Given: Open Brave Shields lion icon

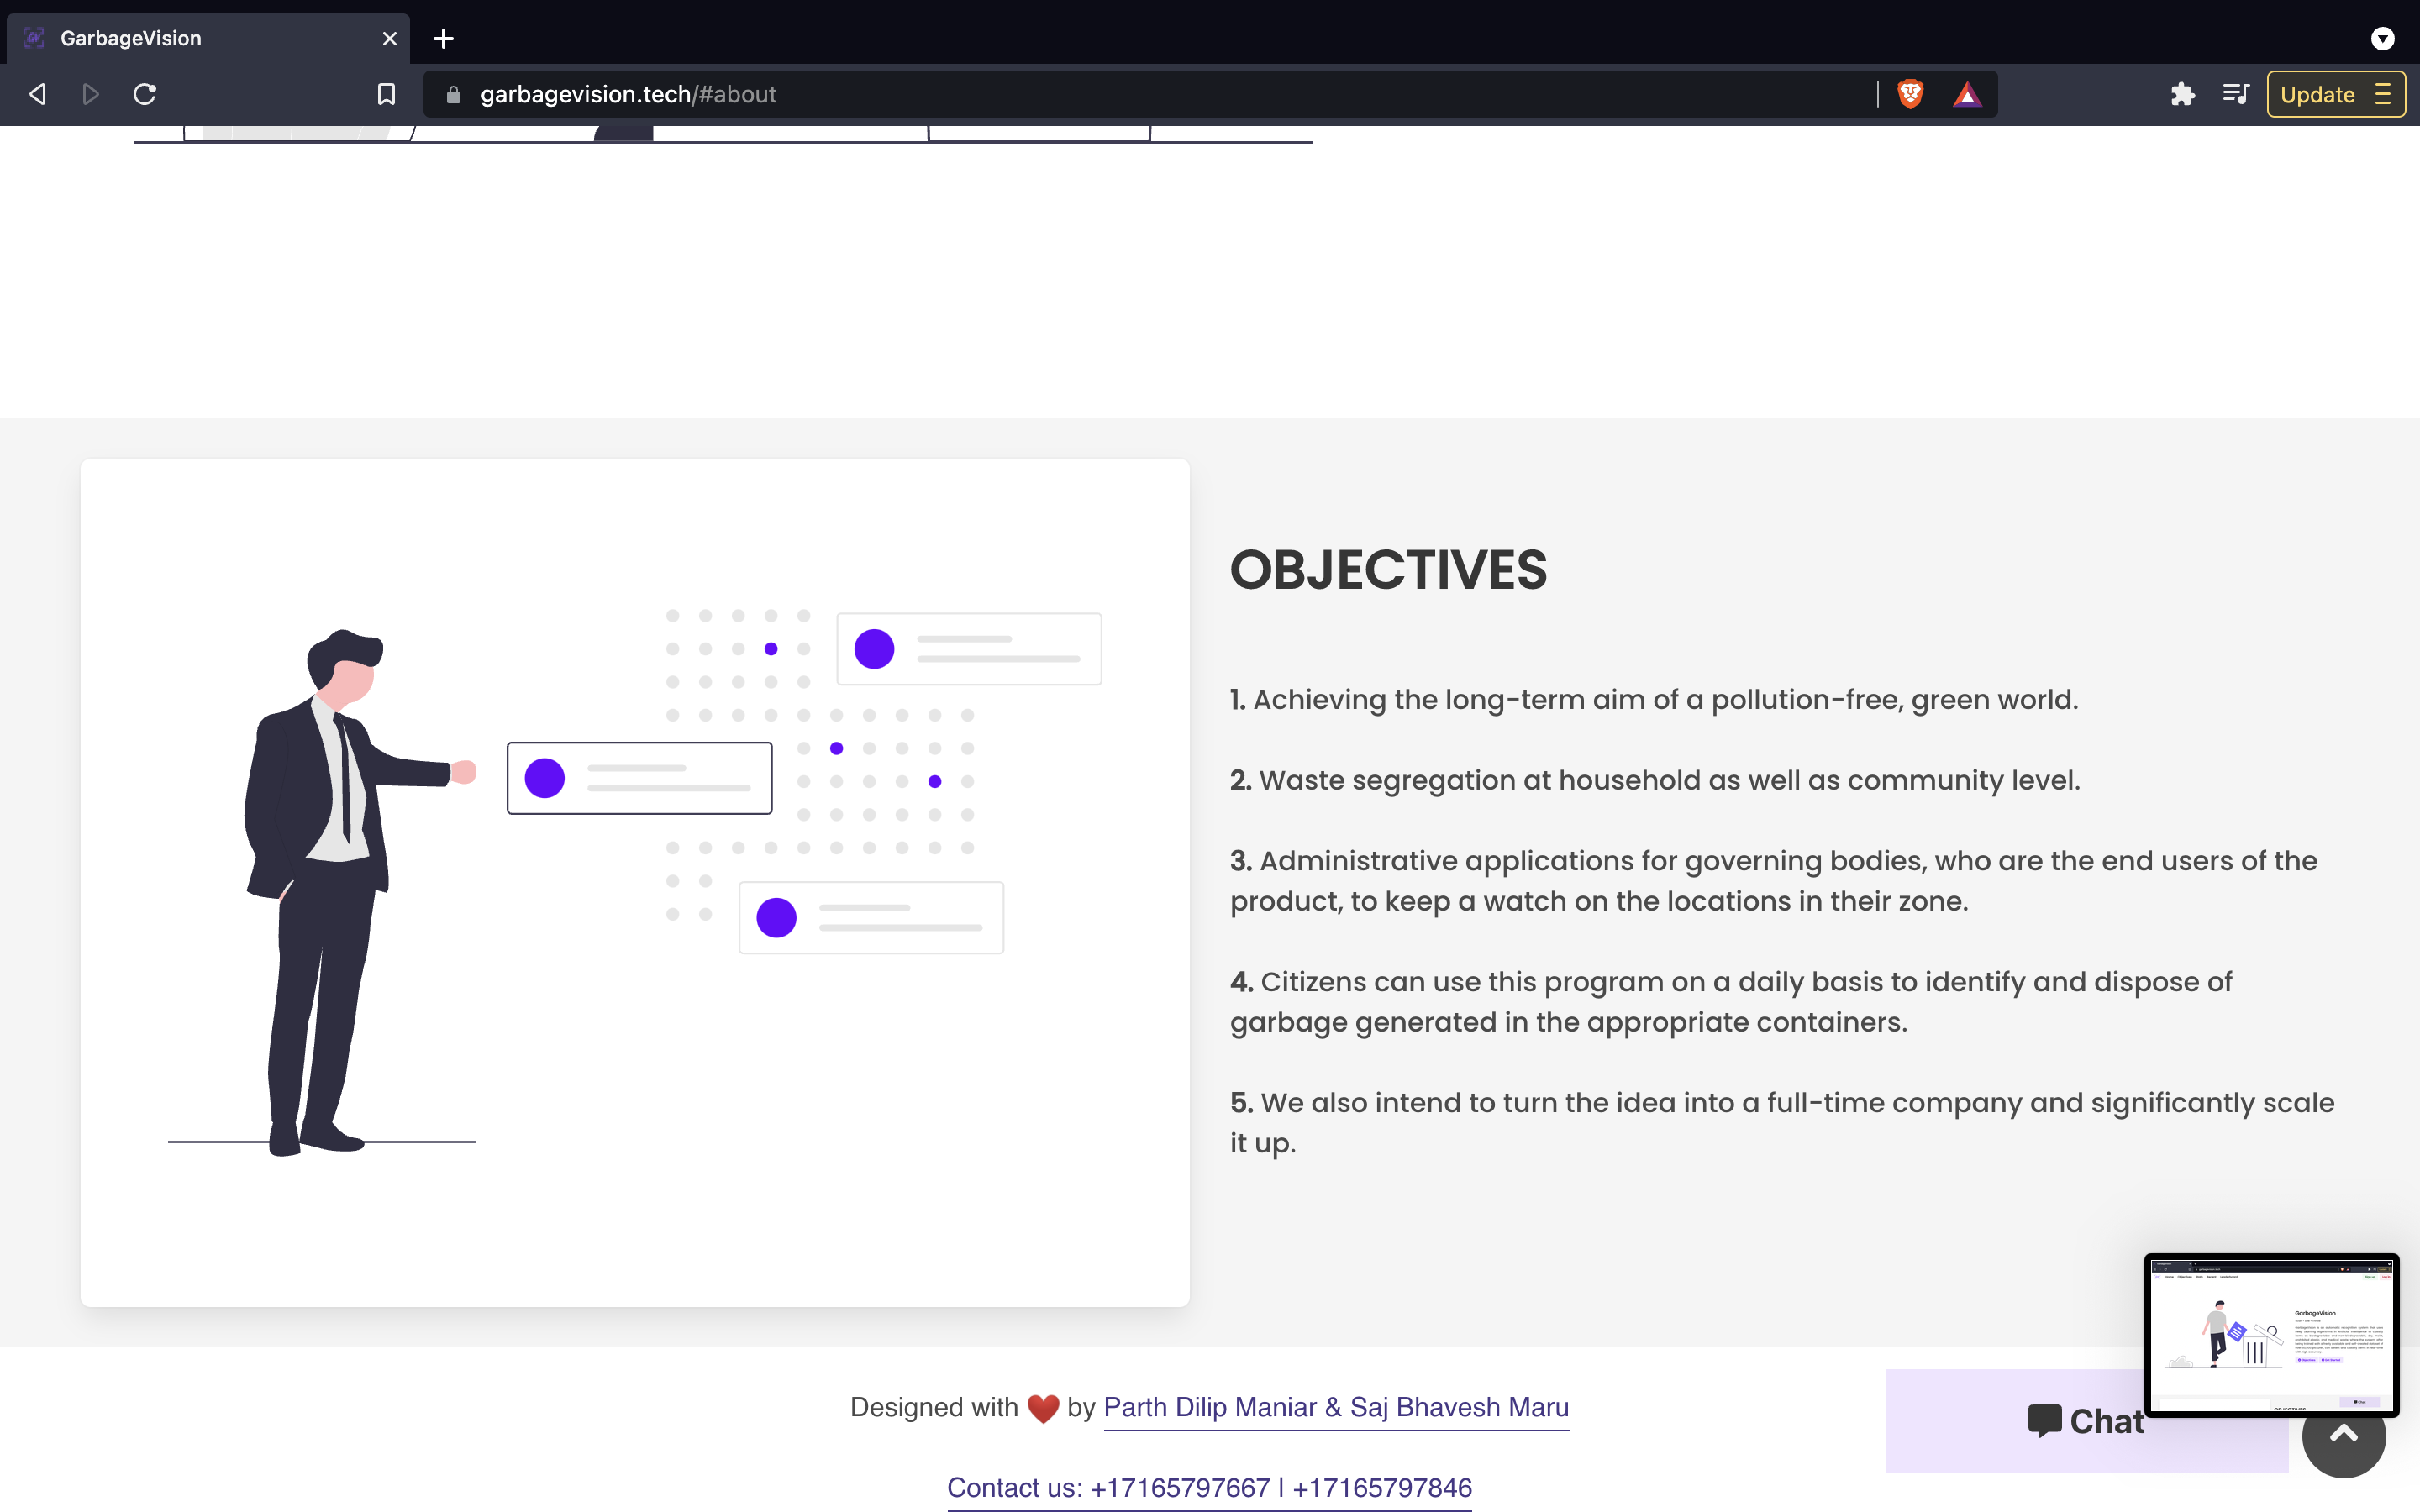Looking at the screenshot, I should (x=1910, y=94).
